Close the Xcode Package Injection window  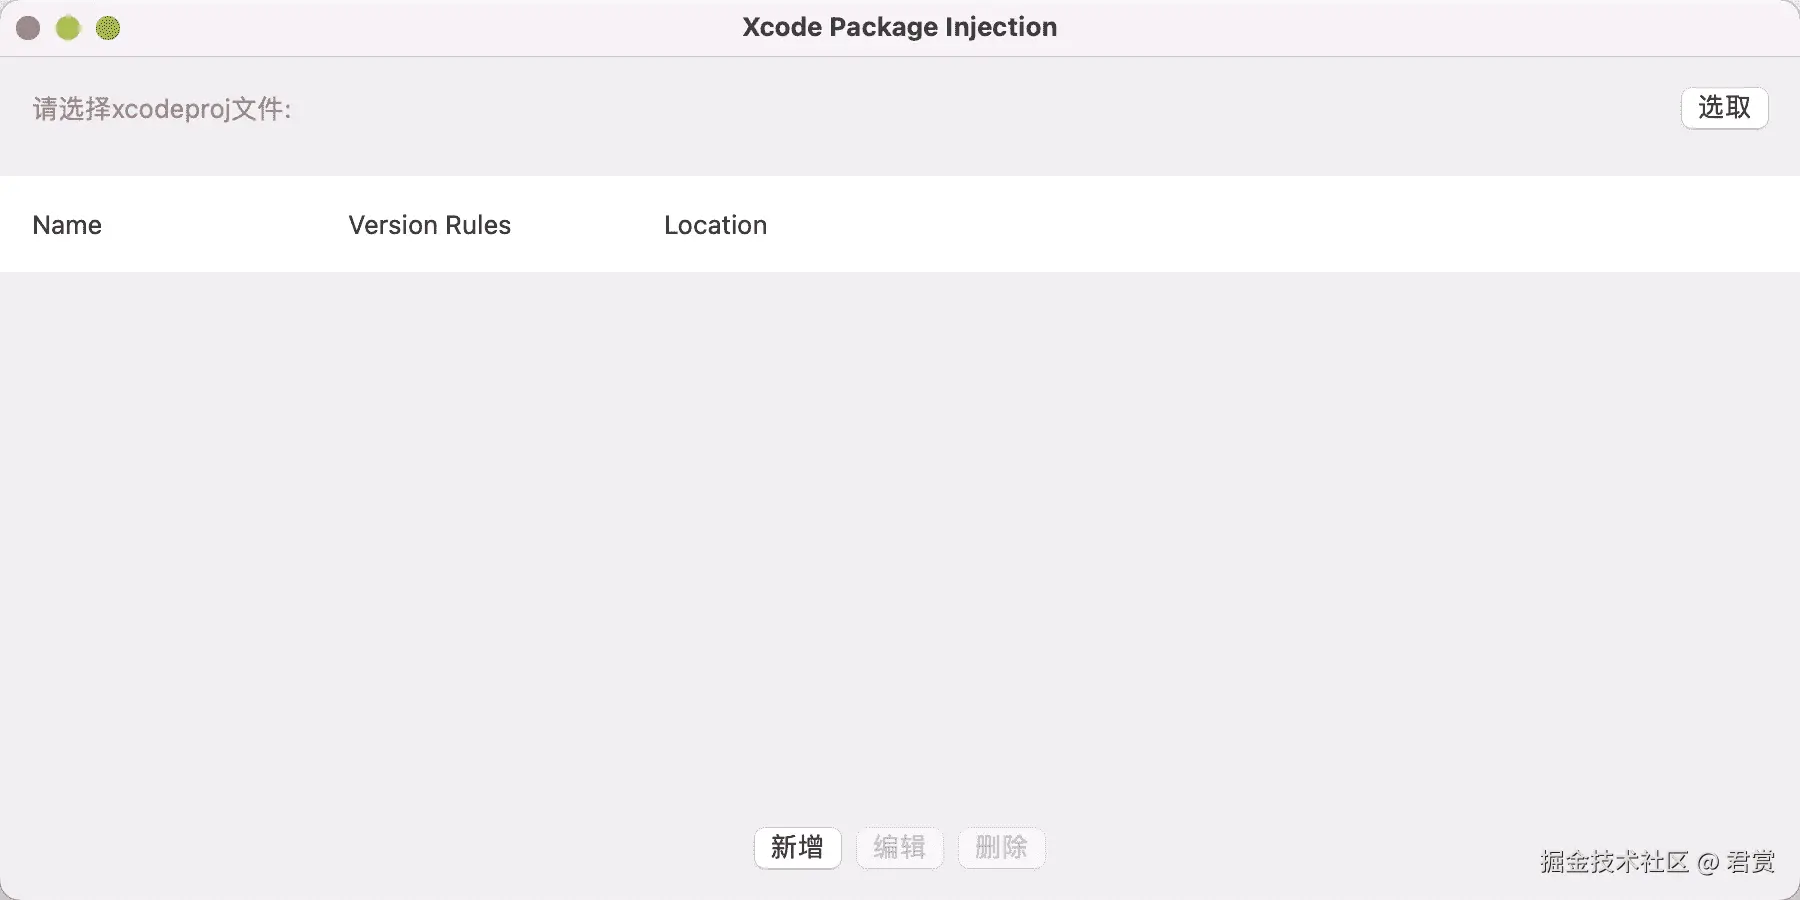tap(28, 28)
